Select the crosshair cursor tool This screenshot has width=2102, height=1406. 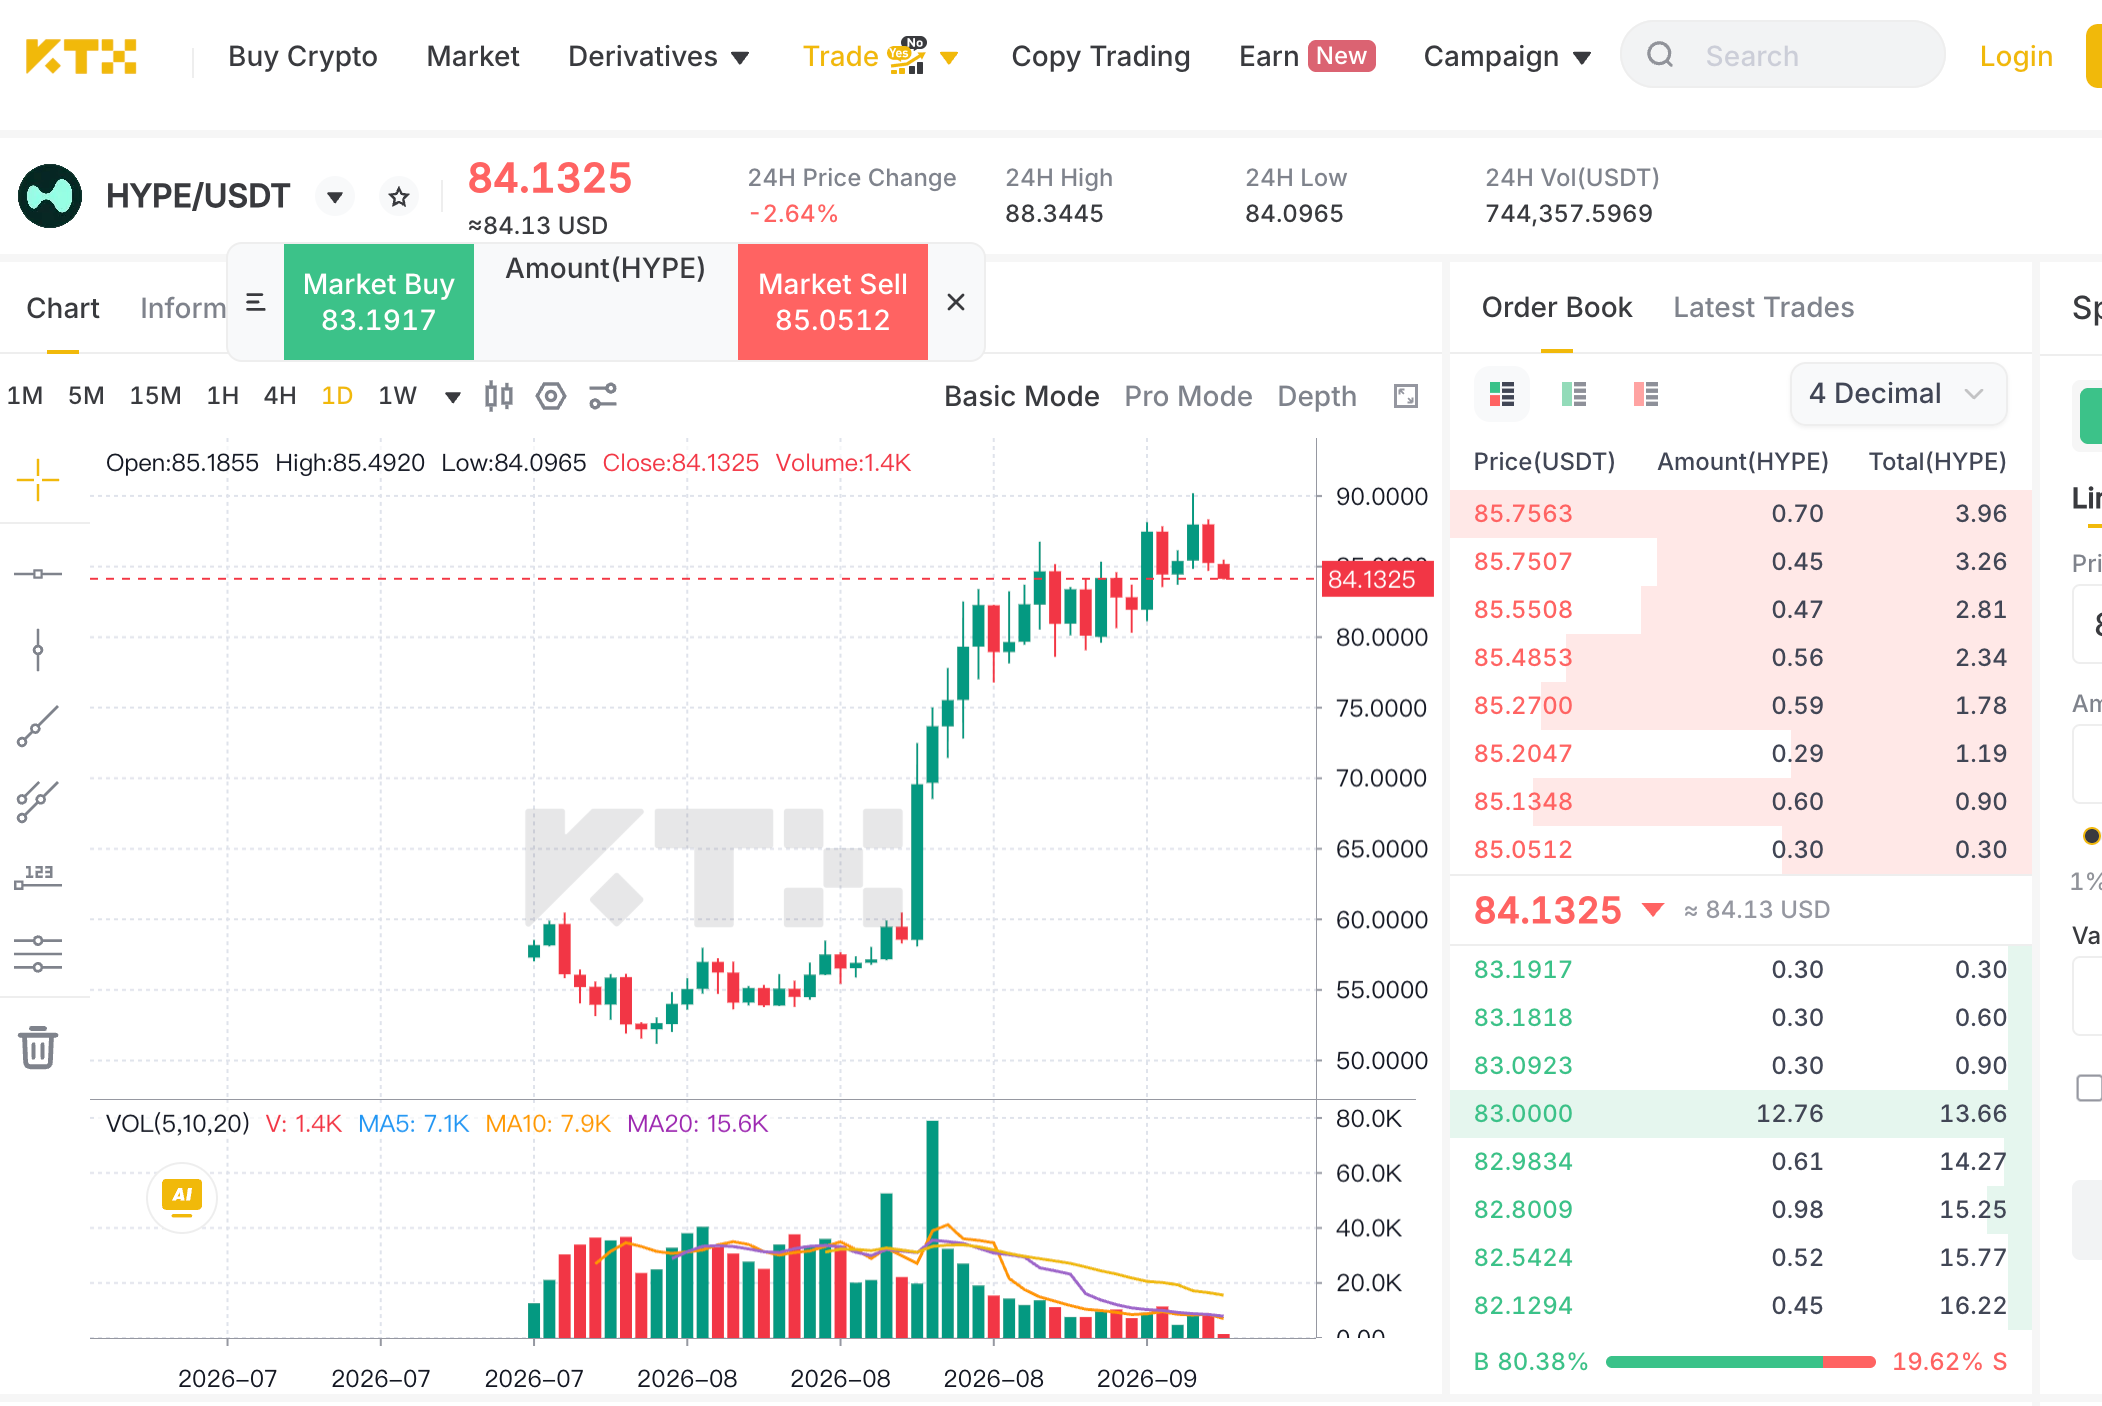38,480
